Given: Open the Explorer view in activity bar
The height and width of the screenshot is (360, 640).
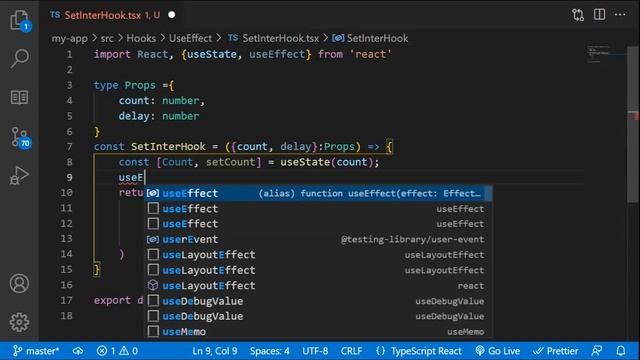Looking at the screenshot, I should [19, 20].
